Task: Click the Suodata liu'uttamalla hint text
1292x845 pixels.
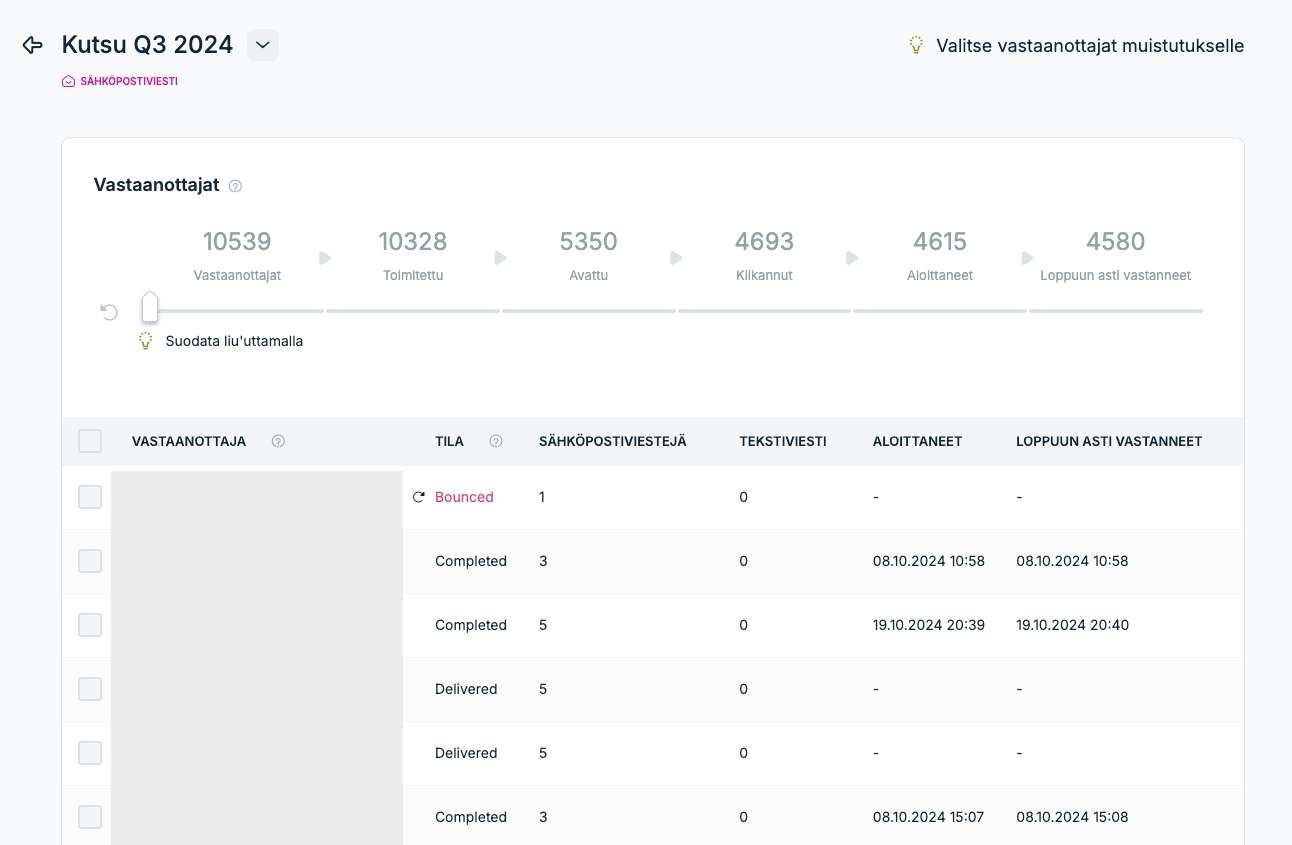Action: point(234,341)
